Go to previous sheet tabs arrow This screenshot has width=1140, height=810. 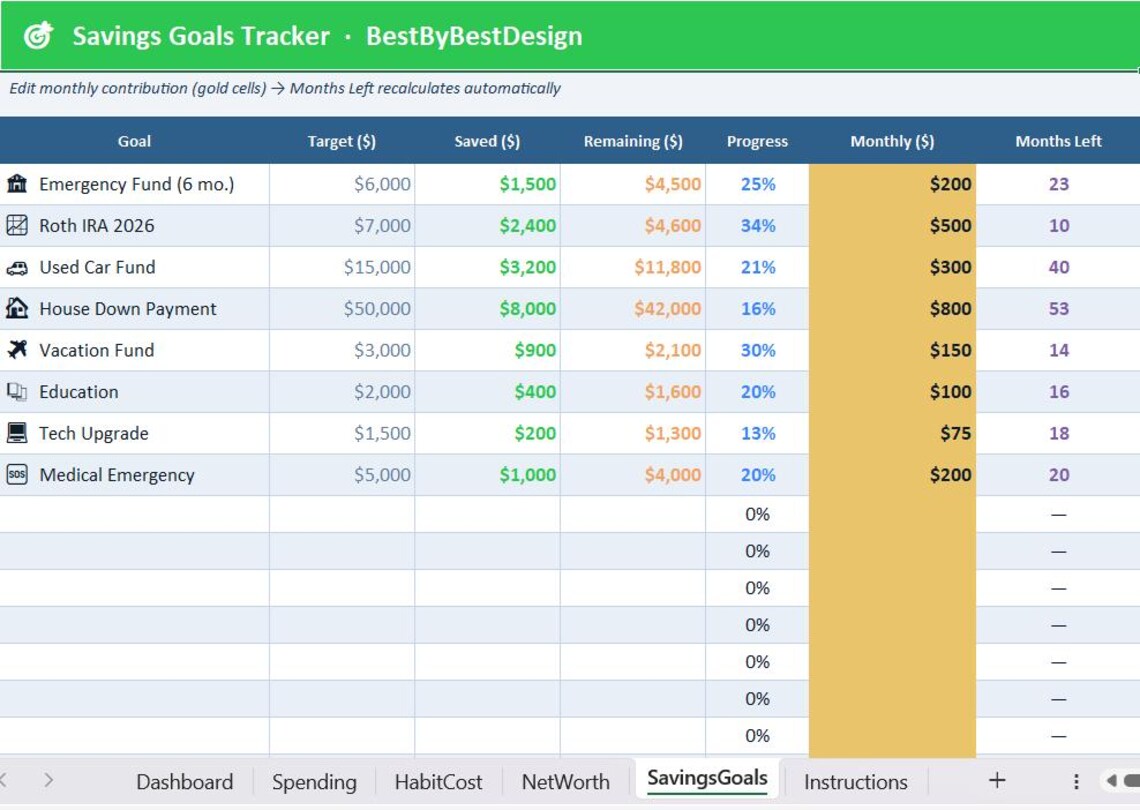coord(4,780)
